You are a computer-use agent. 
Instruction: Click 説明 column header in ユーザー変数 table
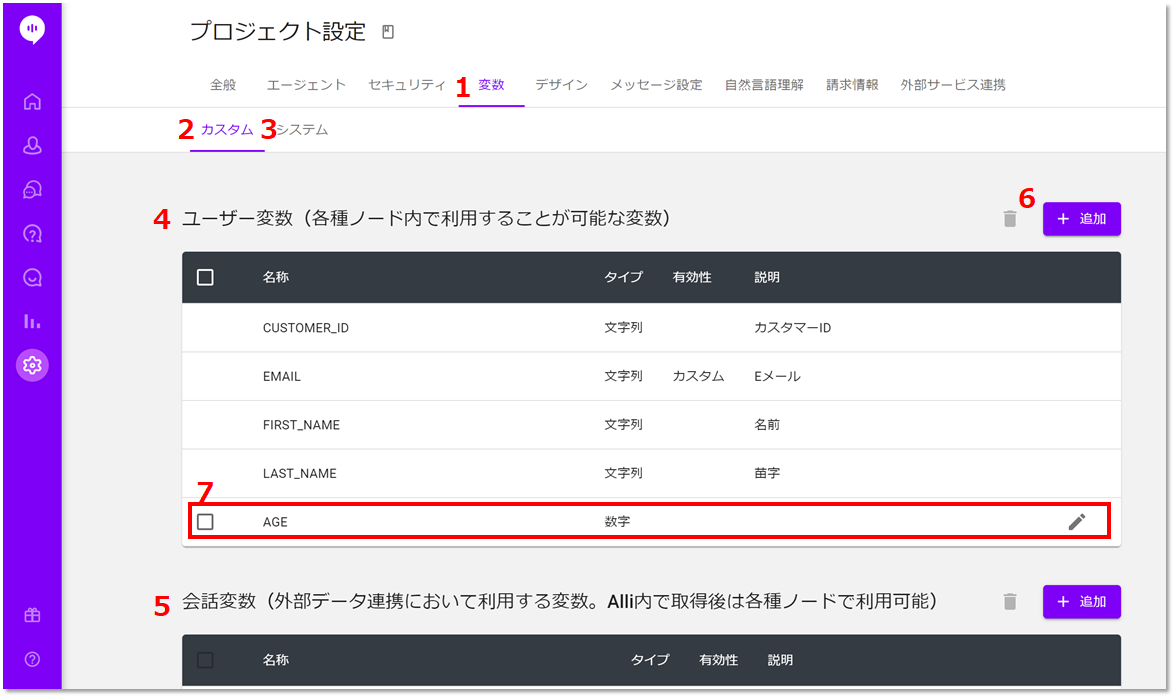tap(767, 277)
